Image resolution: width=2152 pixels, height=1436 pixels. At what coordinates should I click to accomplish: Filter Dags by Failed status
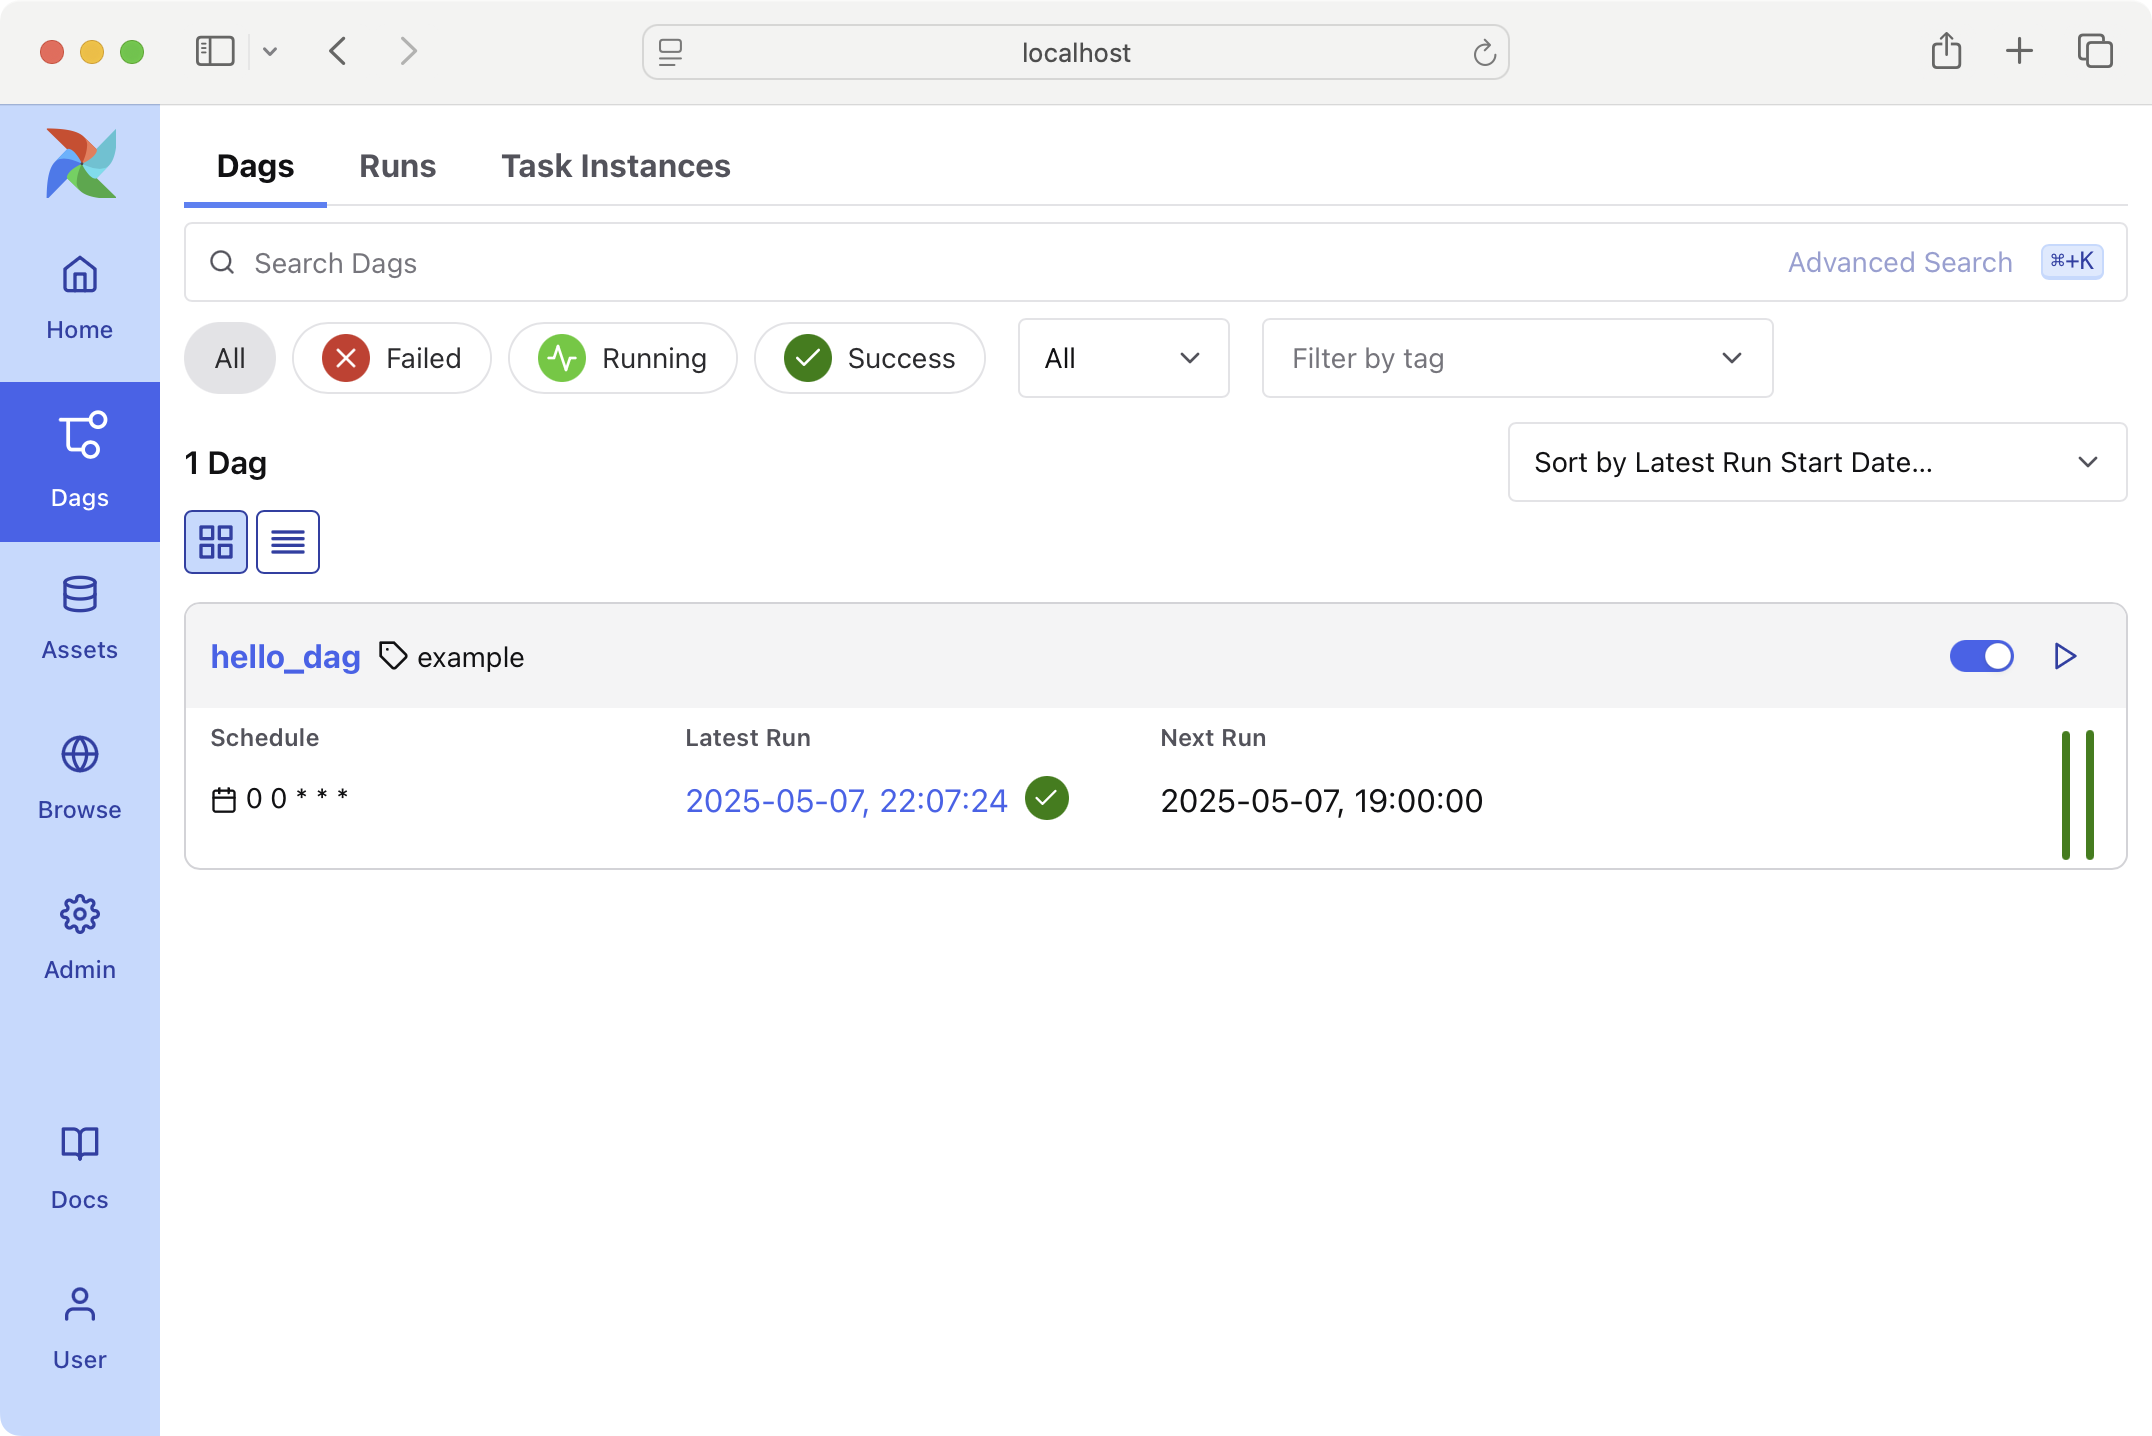[x=392, y=358]
